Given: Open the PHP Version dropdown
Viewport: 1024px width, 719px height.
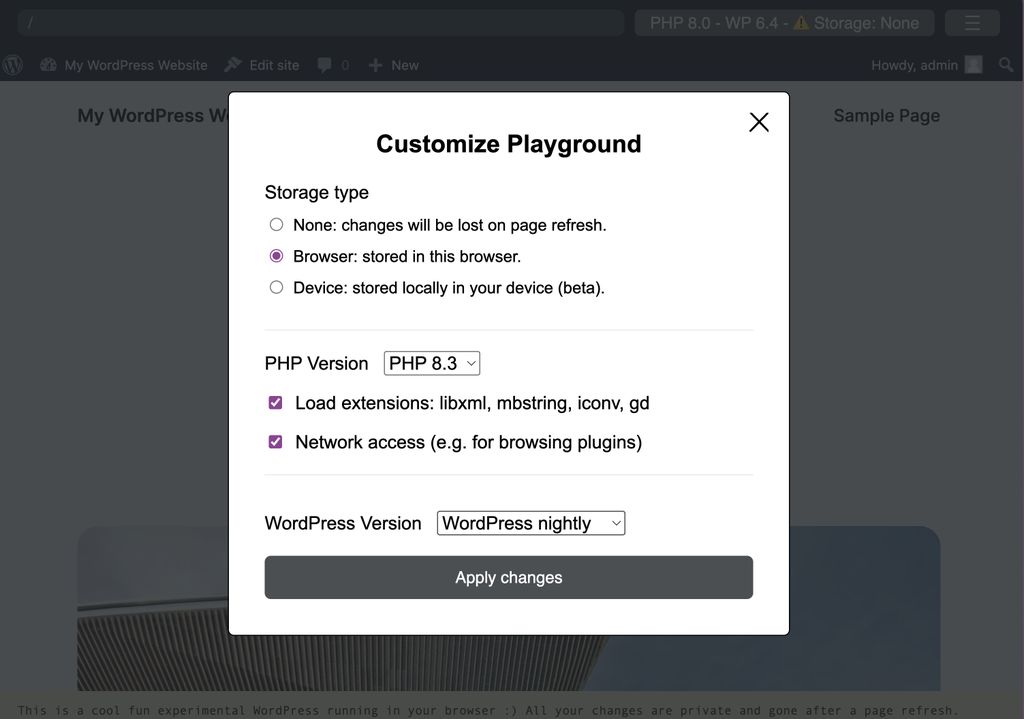Looking at the screenshot, I should click(432, 364).
